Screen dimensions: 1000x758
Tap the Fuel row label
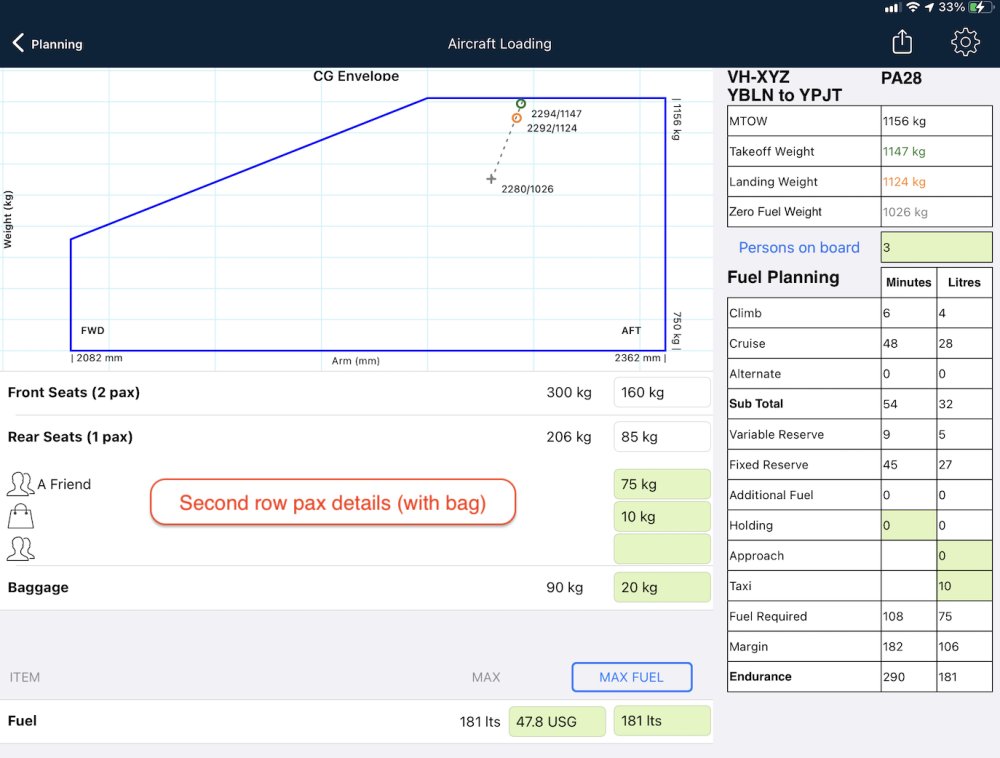point(22,720)
